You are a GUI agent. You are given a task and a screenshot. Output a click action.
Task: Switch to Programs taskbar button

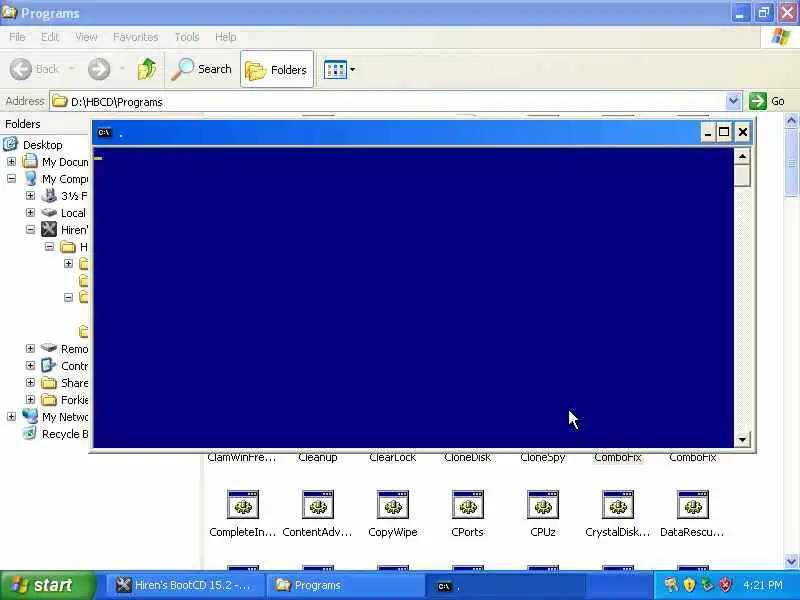point(345,585)
